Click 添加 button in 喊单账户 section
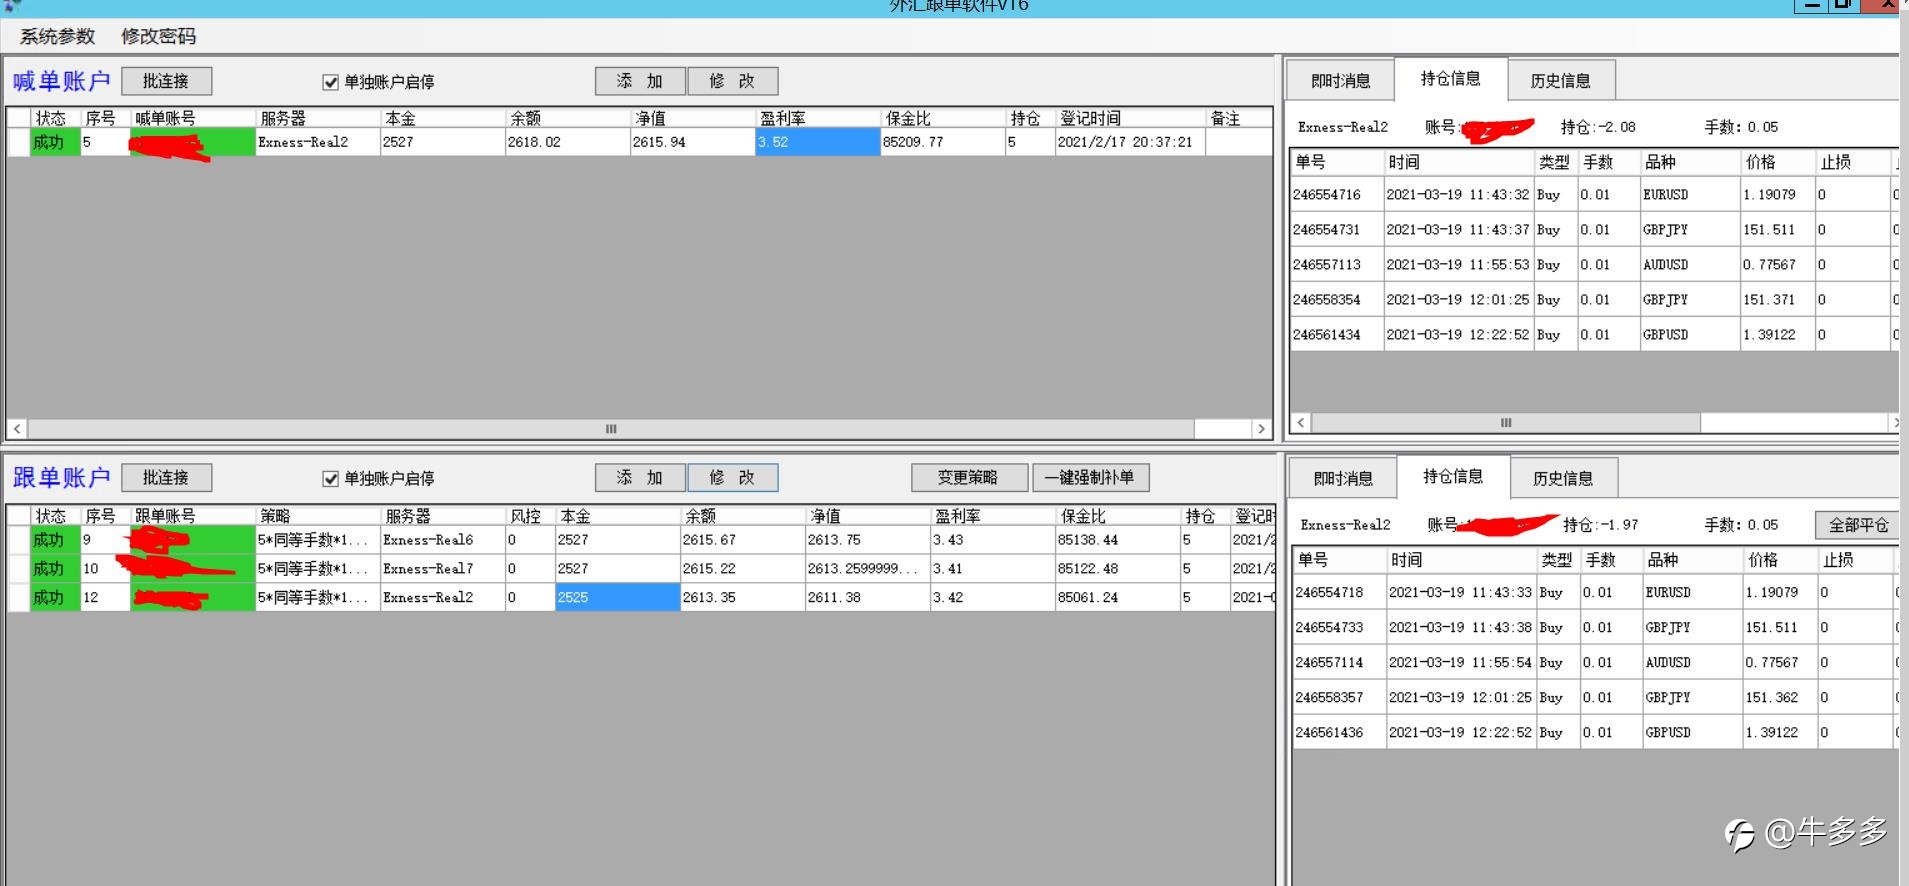 coord(640,81)
